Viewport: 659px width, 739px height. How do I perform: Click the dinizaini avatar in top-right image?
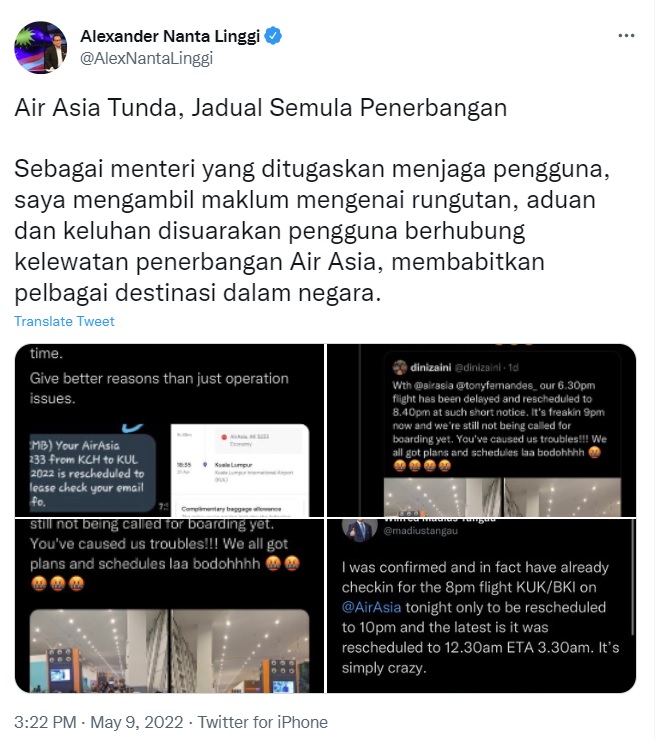click(x=400, y=367)
